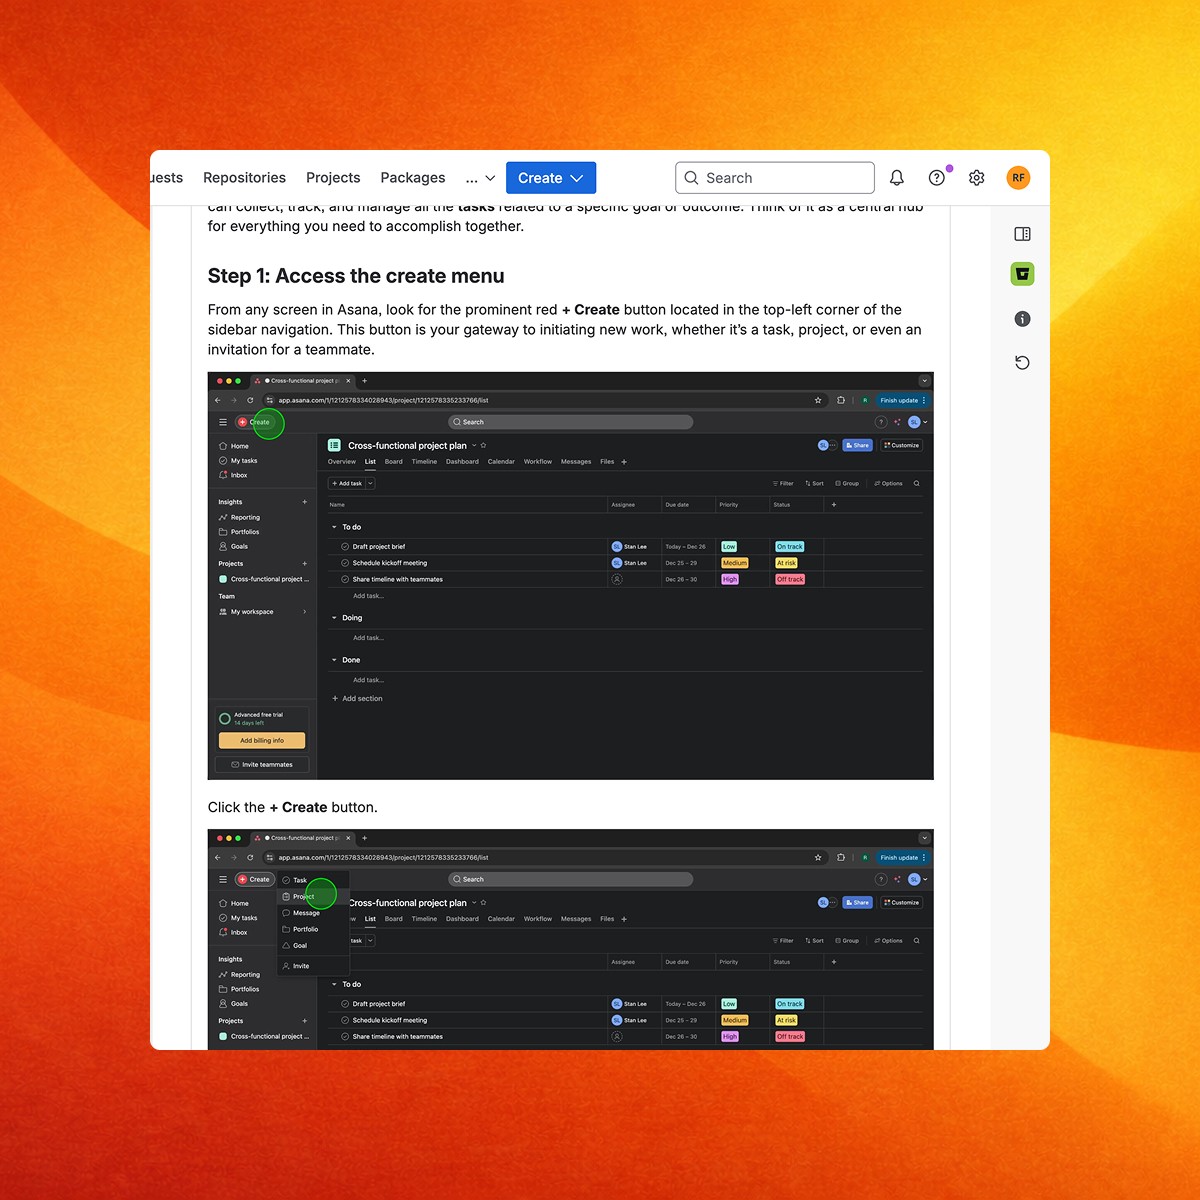Open Projects in top navigation
Screen dimensions: 1200x1200
[x=333, y=178]
